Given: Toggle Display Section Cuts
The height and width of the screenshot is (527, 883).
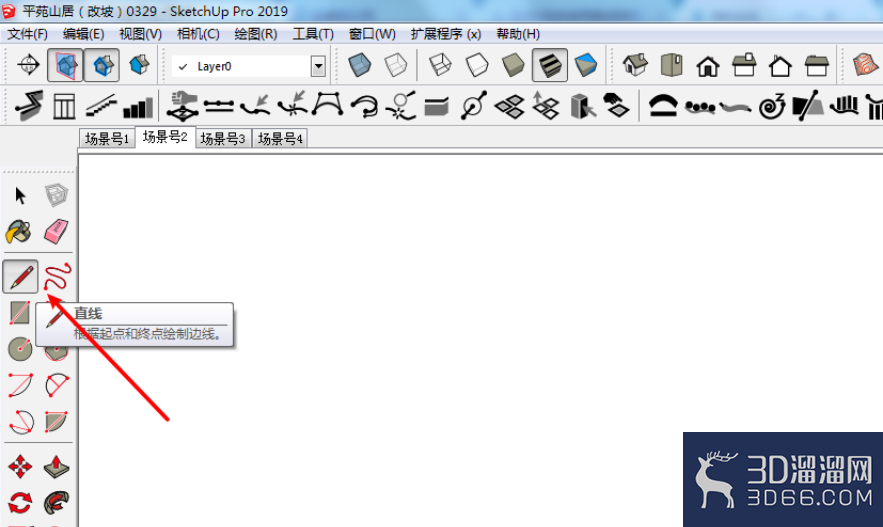Looking at the screenshot, I should coord(102,65).
